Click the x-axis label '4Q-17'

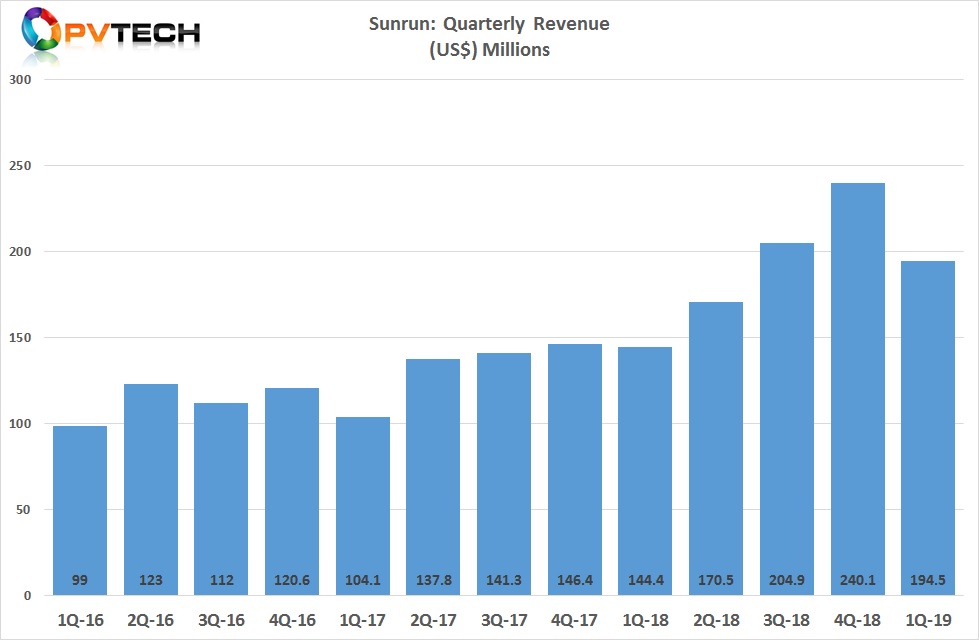pyautogui.click(x=574, y=620)
